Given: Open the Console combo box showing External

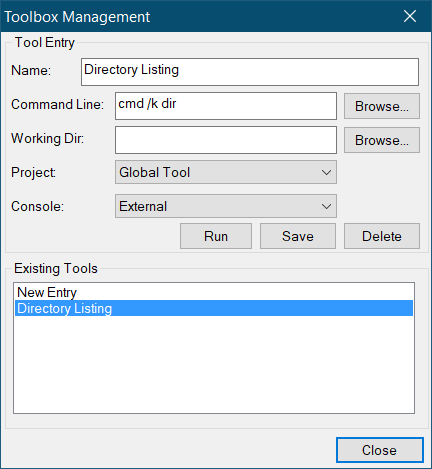Looking at the screenshot, I should [x=226, y=206].
